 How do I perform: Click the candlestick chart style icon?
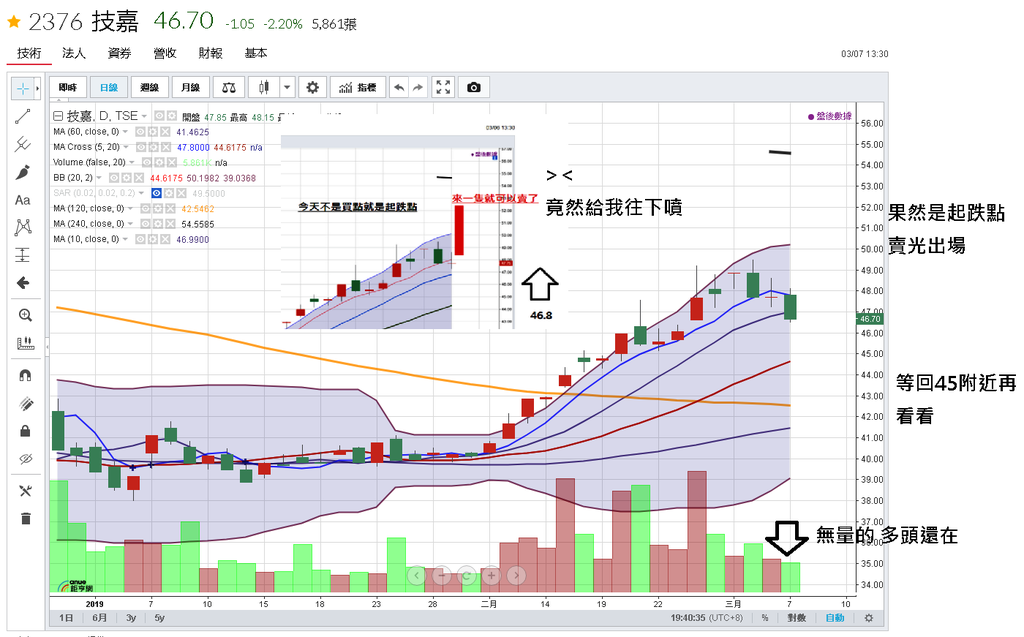264,88
